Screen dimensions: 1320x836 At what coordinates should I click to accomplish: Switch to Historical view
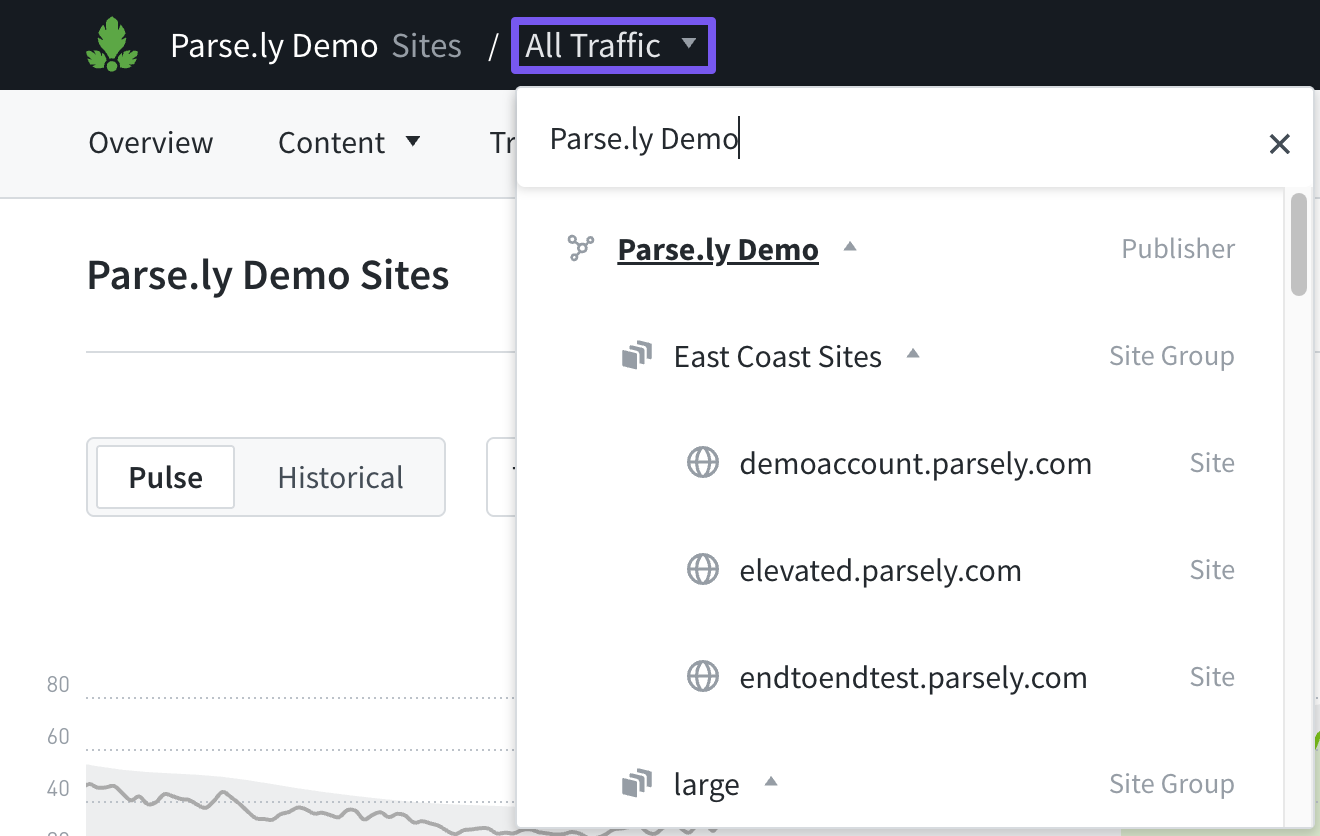point(340,477)
